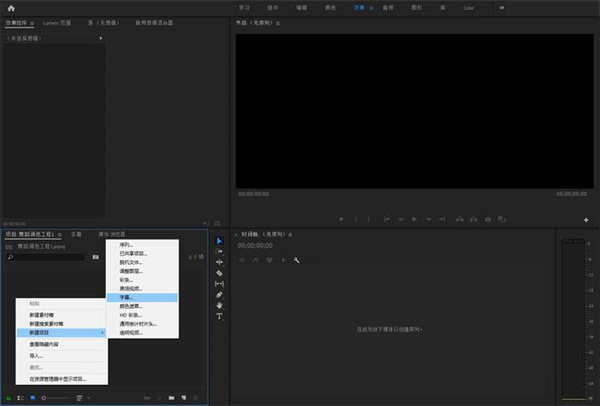Click the Home icon at top left
Viewport: 600px width, 406px height.
click(x=11, y=8)
